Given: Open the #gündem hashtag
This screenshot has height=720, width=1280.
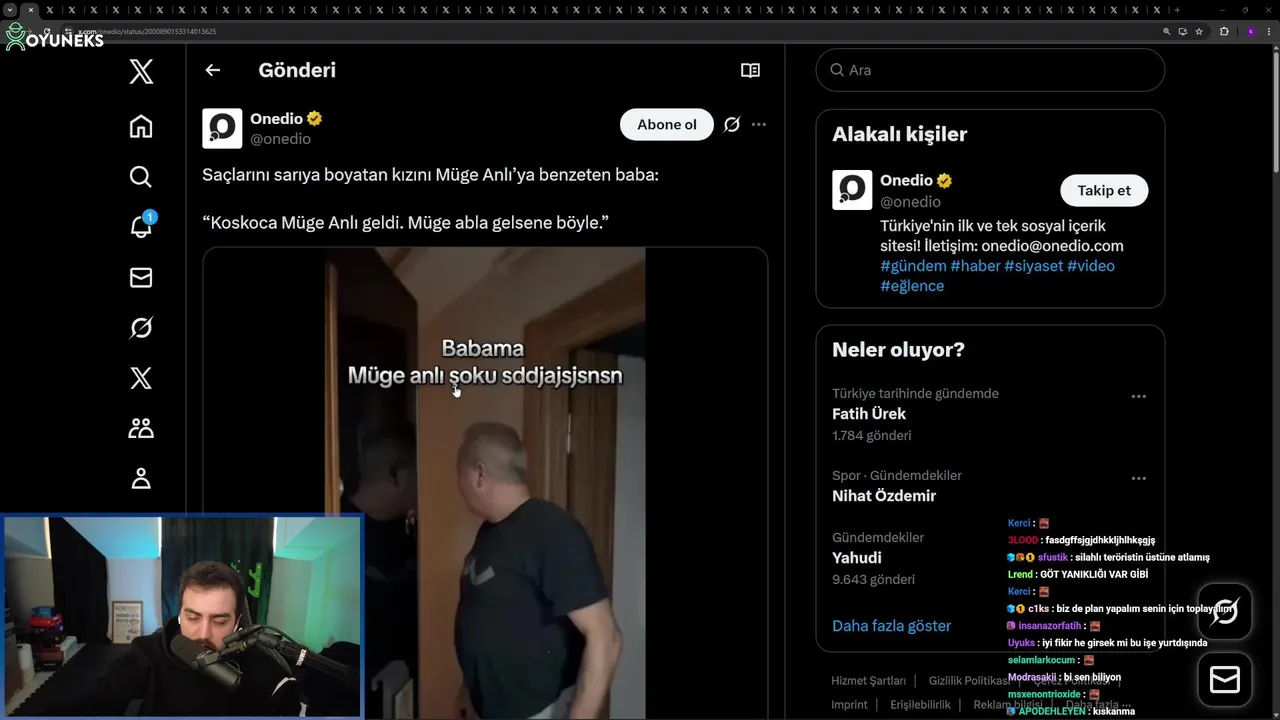Looking at the screenshot, I should click(913, 266).
